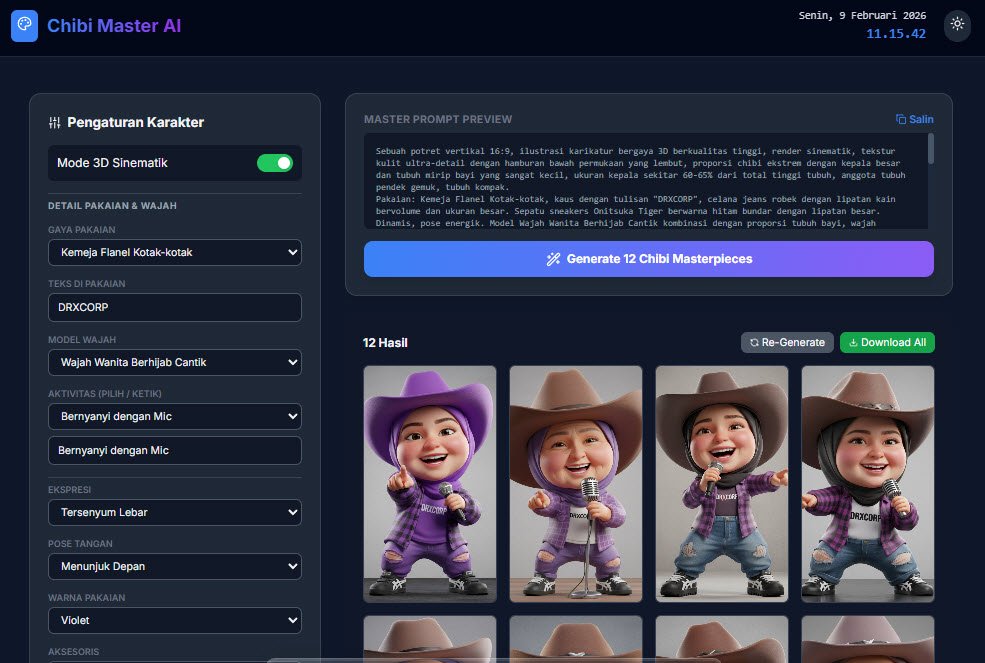Viewport: 985px width, 663px height.
Task: Choose a Pose Tangan option
Action: click(175, 567)
